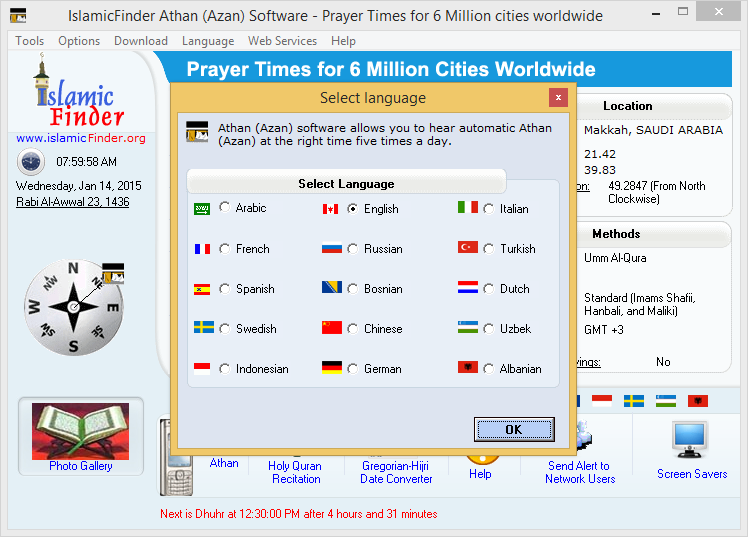
Task: Click the Qibla compass icon
Action: (73, 306)
